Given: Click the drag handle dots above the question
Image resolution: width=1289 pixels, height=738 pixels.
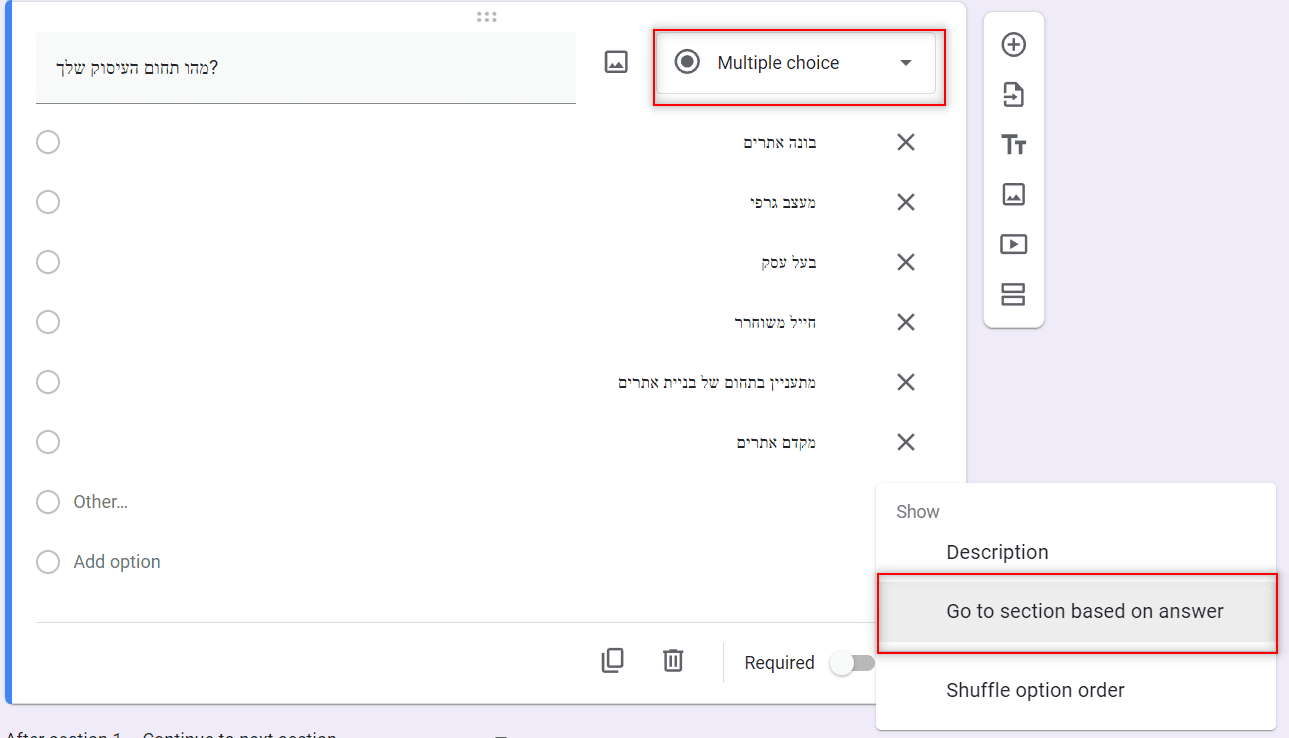Looking at the screenshot, I should [x=487, y=17].
